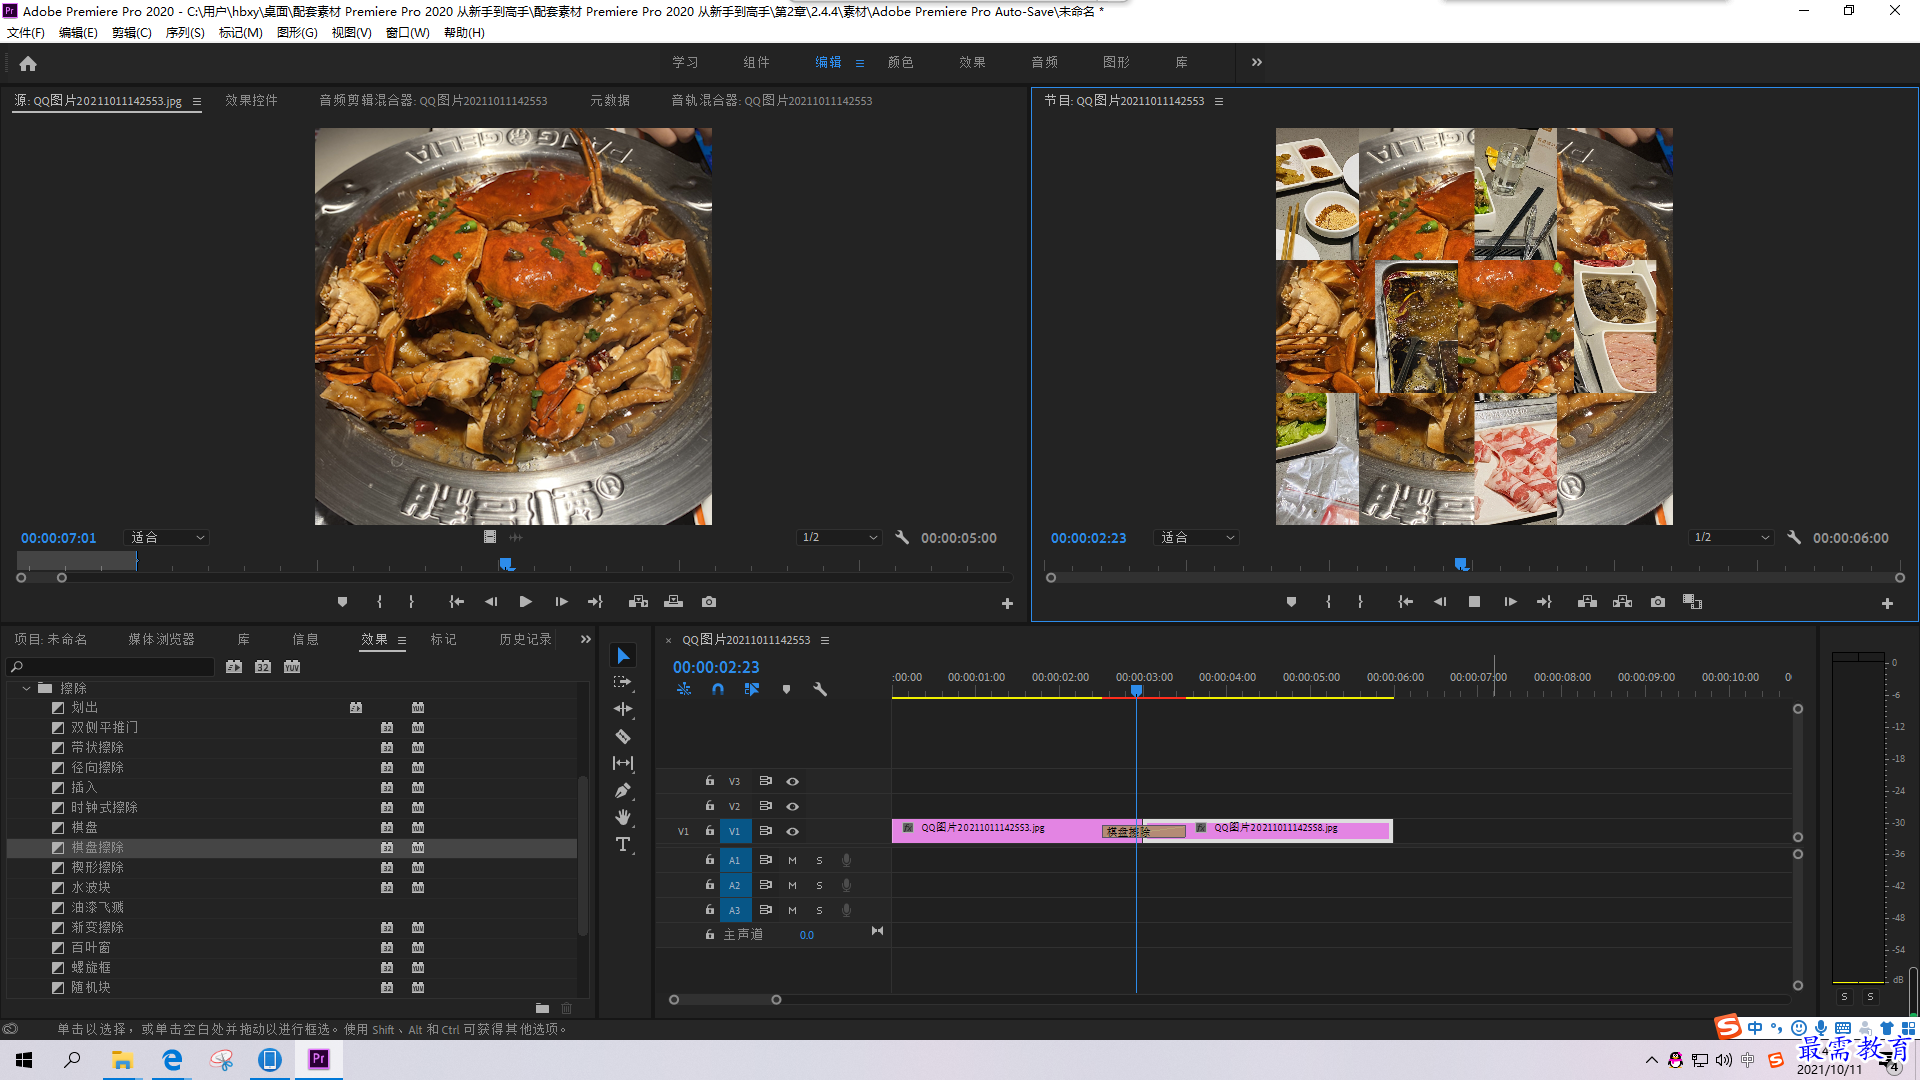
Task: Switch to 历史记录 tab
Action: [525, 639]
